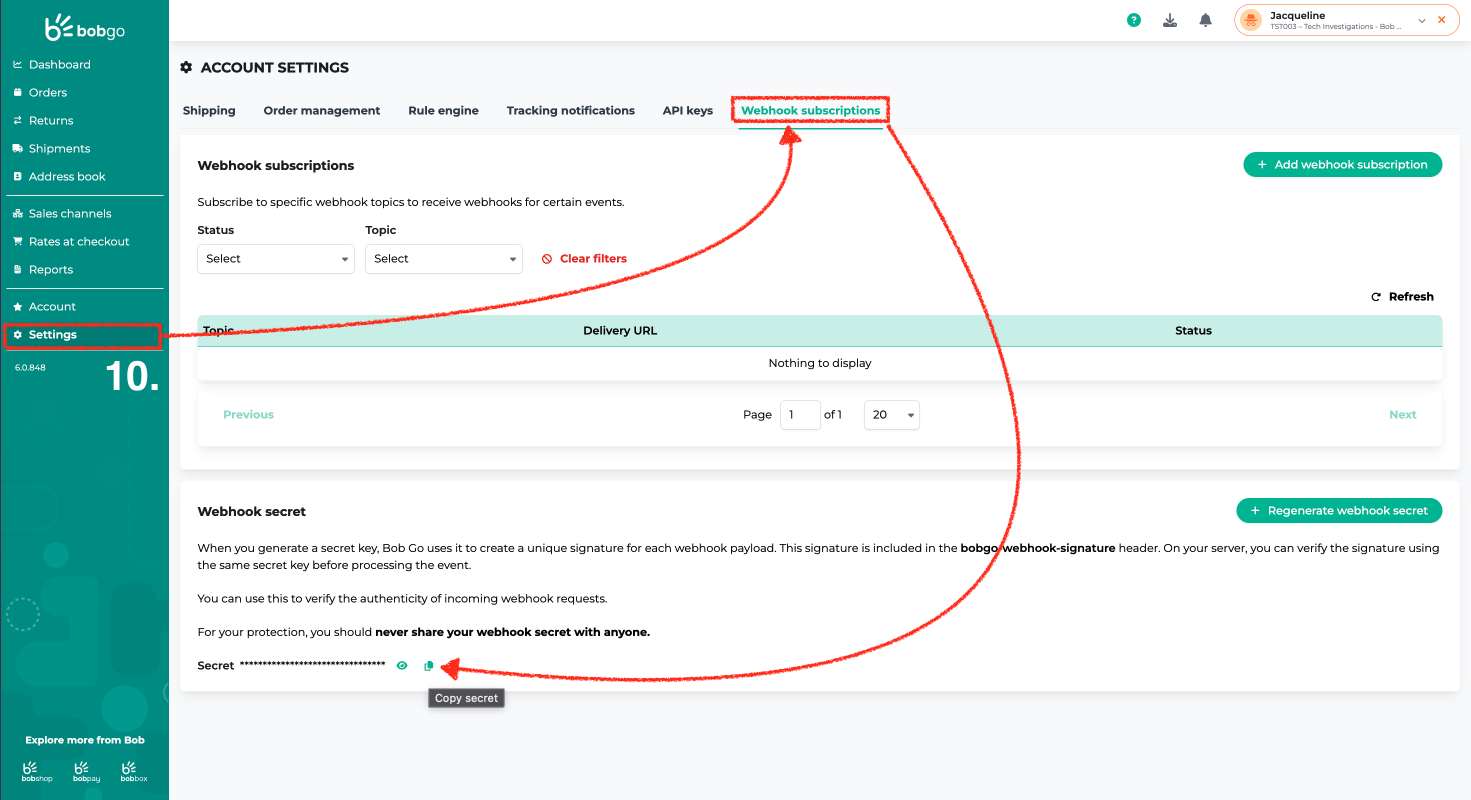Click Regenerate webhook secret button
This screenshot has height=800, width=1471.
1340,511
